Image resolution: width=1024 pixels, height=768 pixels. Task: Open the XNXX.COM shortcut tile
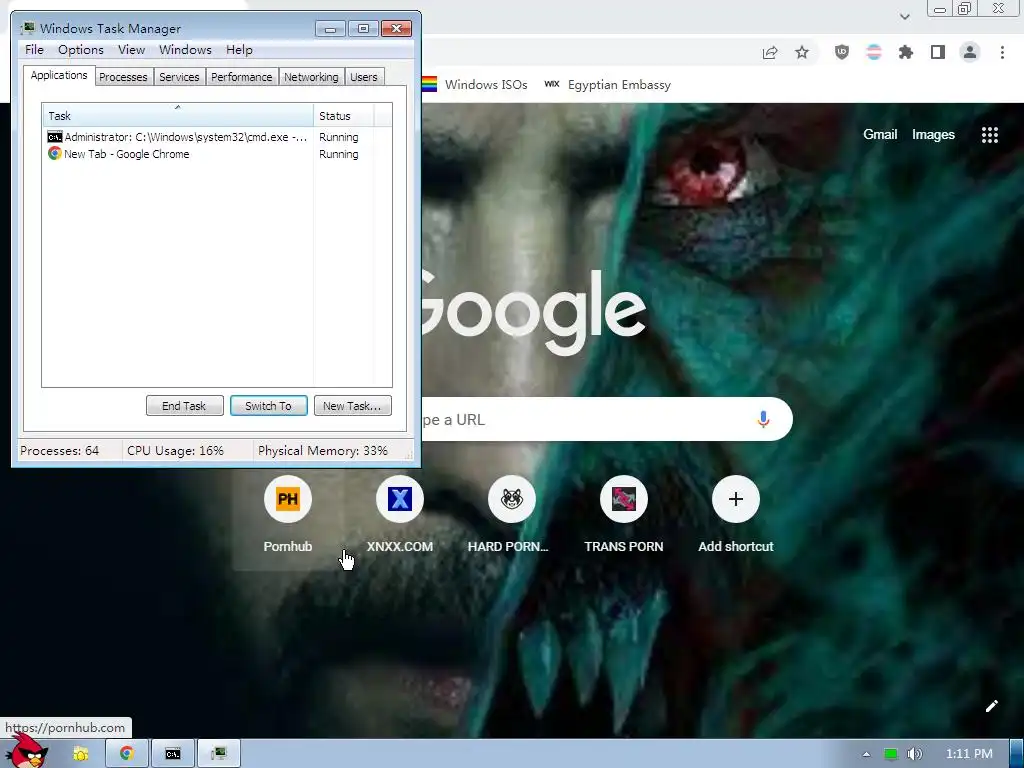click(x=400, y=515)
